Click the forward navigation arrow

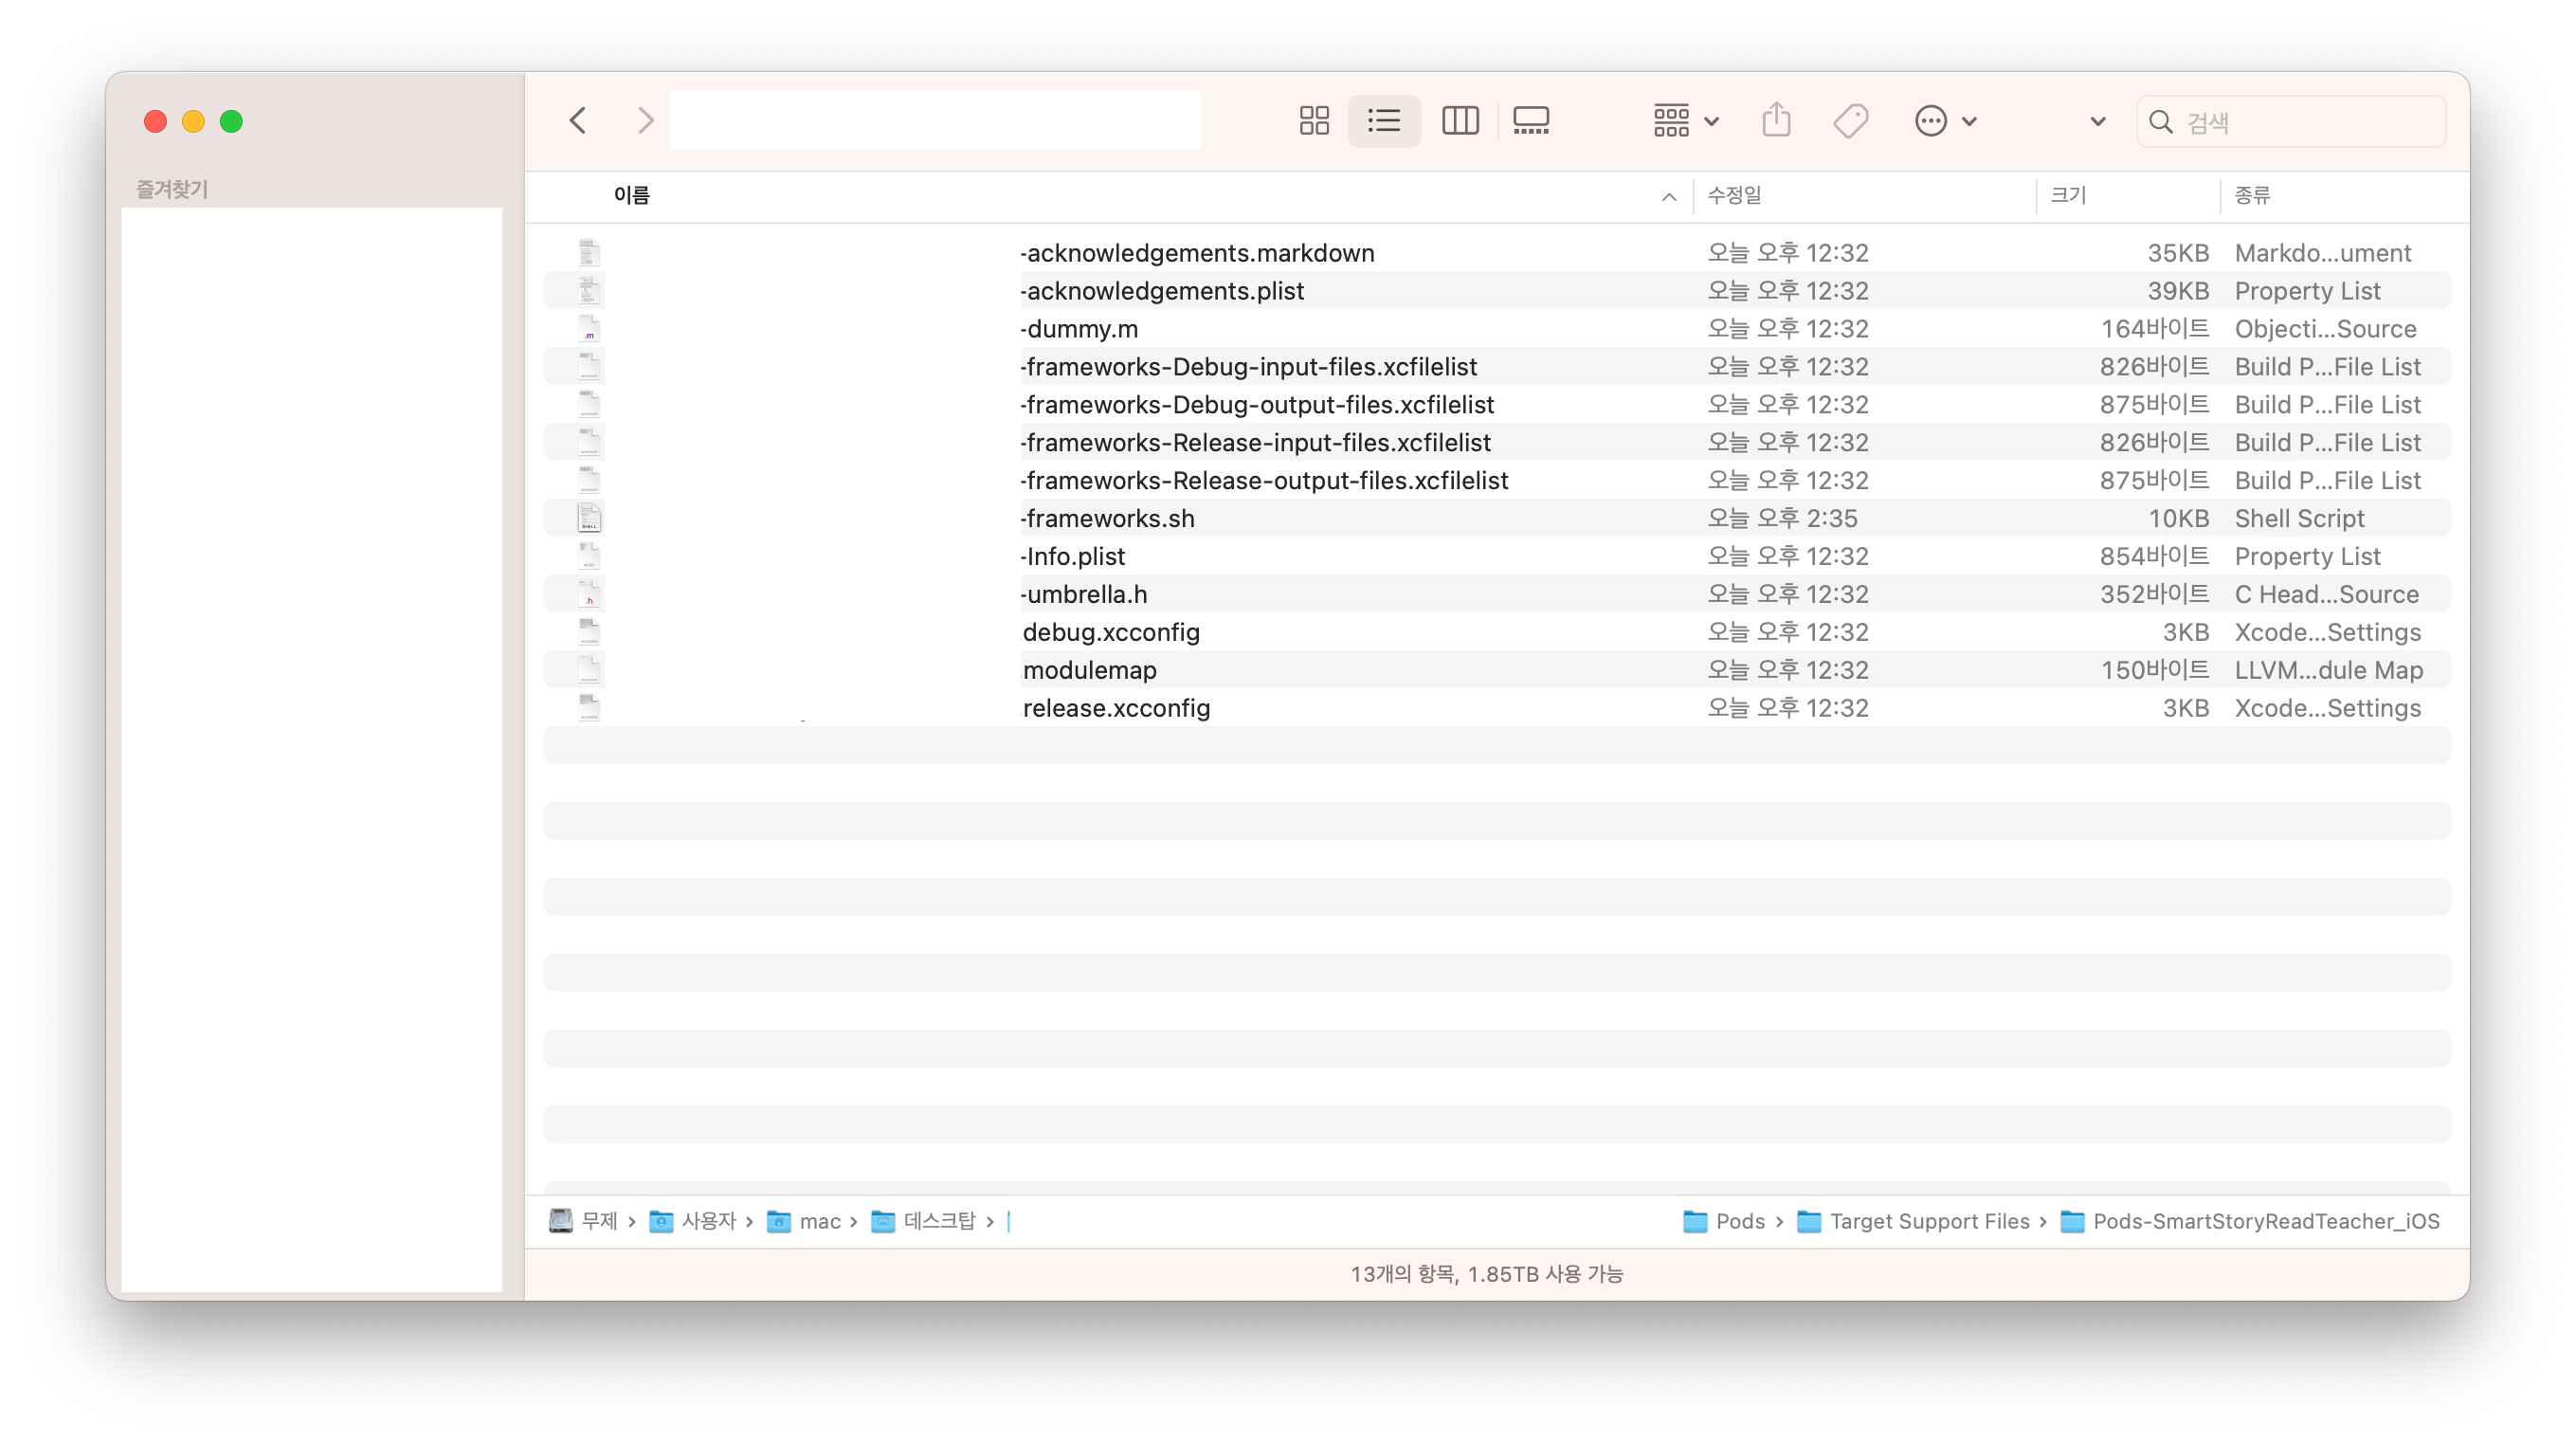tap(645, 121)
